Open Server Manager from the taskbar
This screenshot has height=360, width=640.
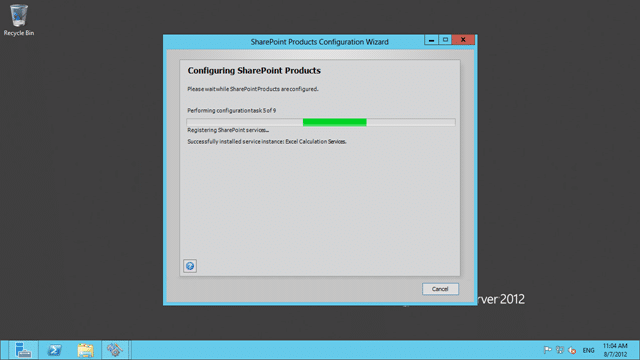coord(23,350)
